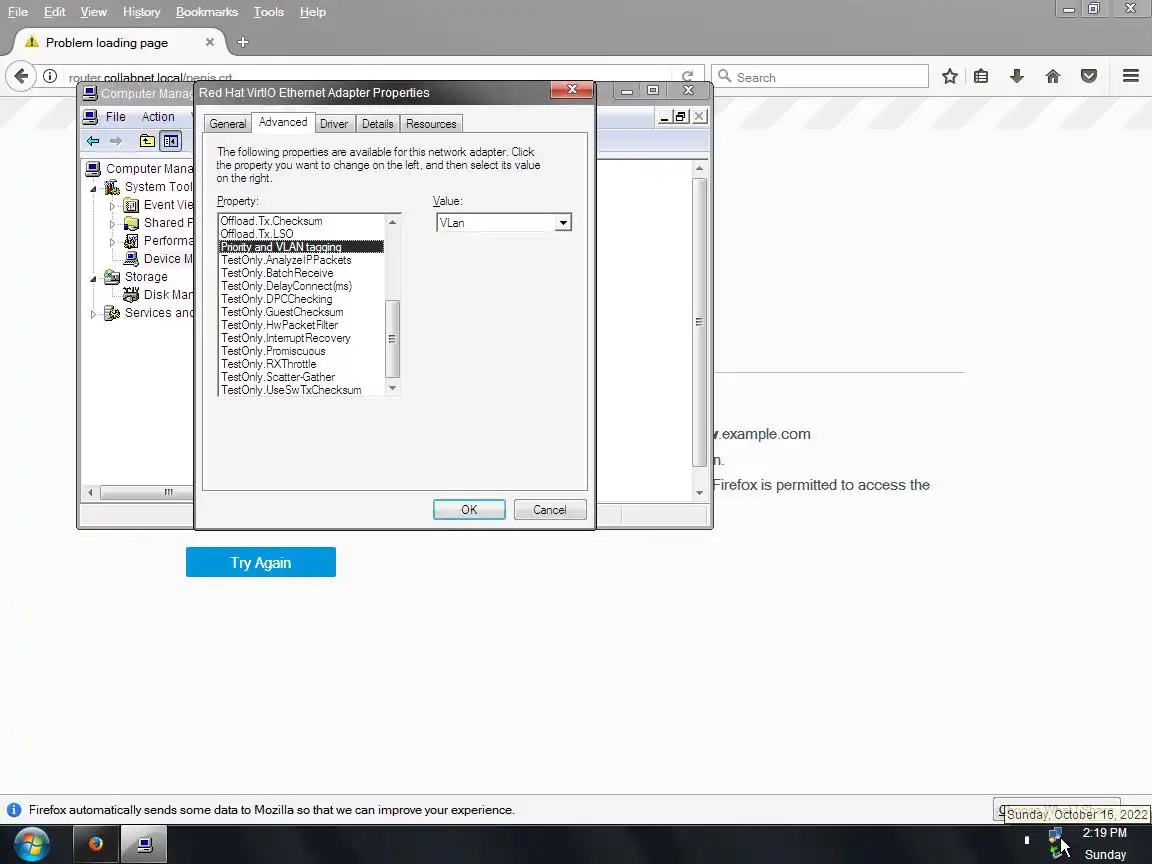Expand Performance tree node

112,242
